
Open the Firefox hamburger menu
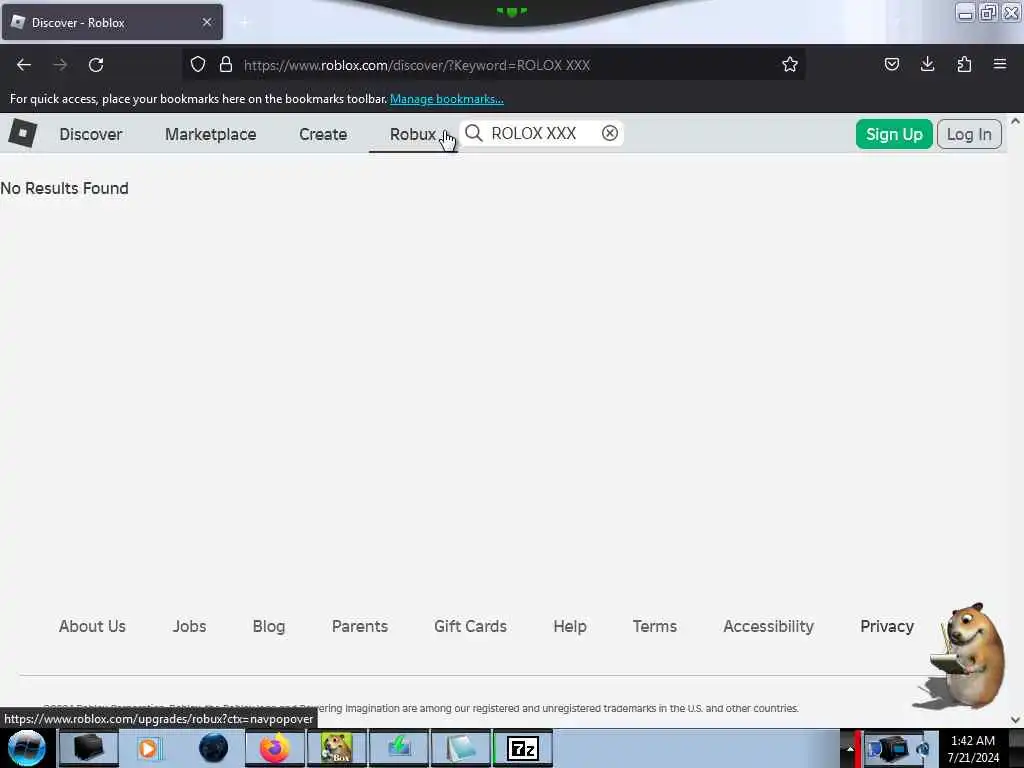click(x=1000, y=65)
